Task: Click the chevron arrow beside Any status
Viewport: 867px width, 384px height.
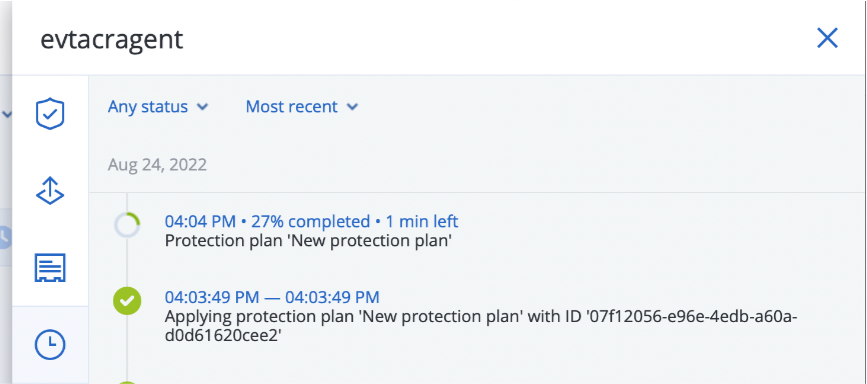Action: tap(203, 107)
